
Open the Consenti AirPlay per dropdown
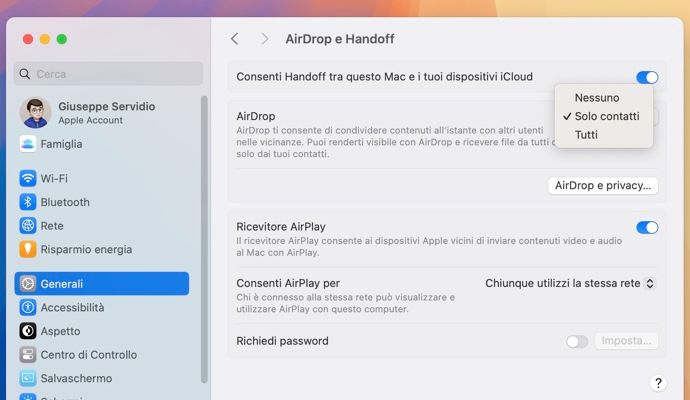click(569, 283)
